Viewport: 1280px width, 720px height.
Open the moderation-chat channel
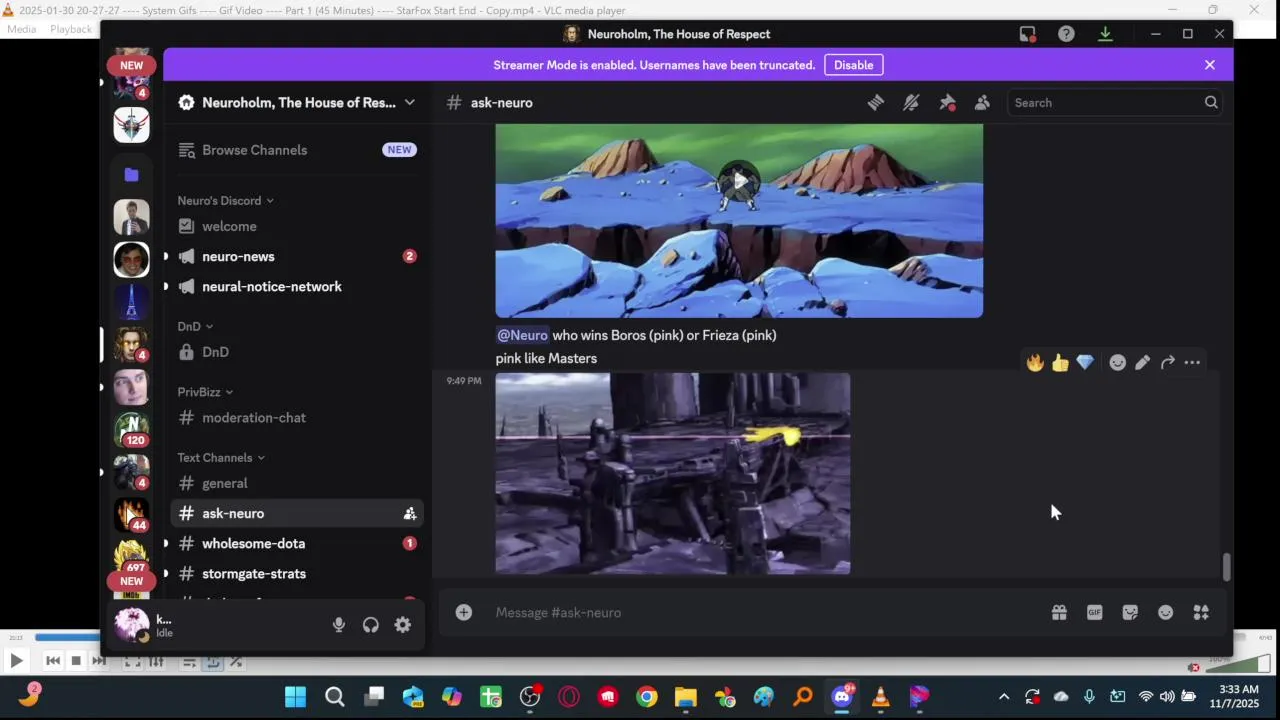[297, 417]
